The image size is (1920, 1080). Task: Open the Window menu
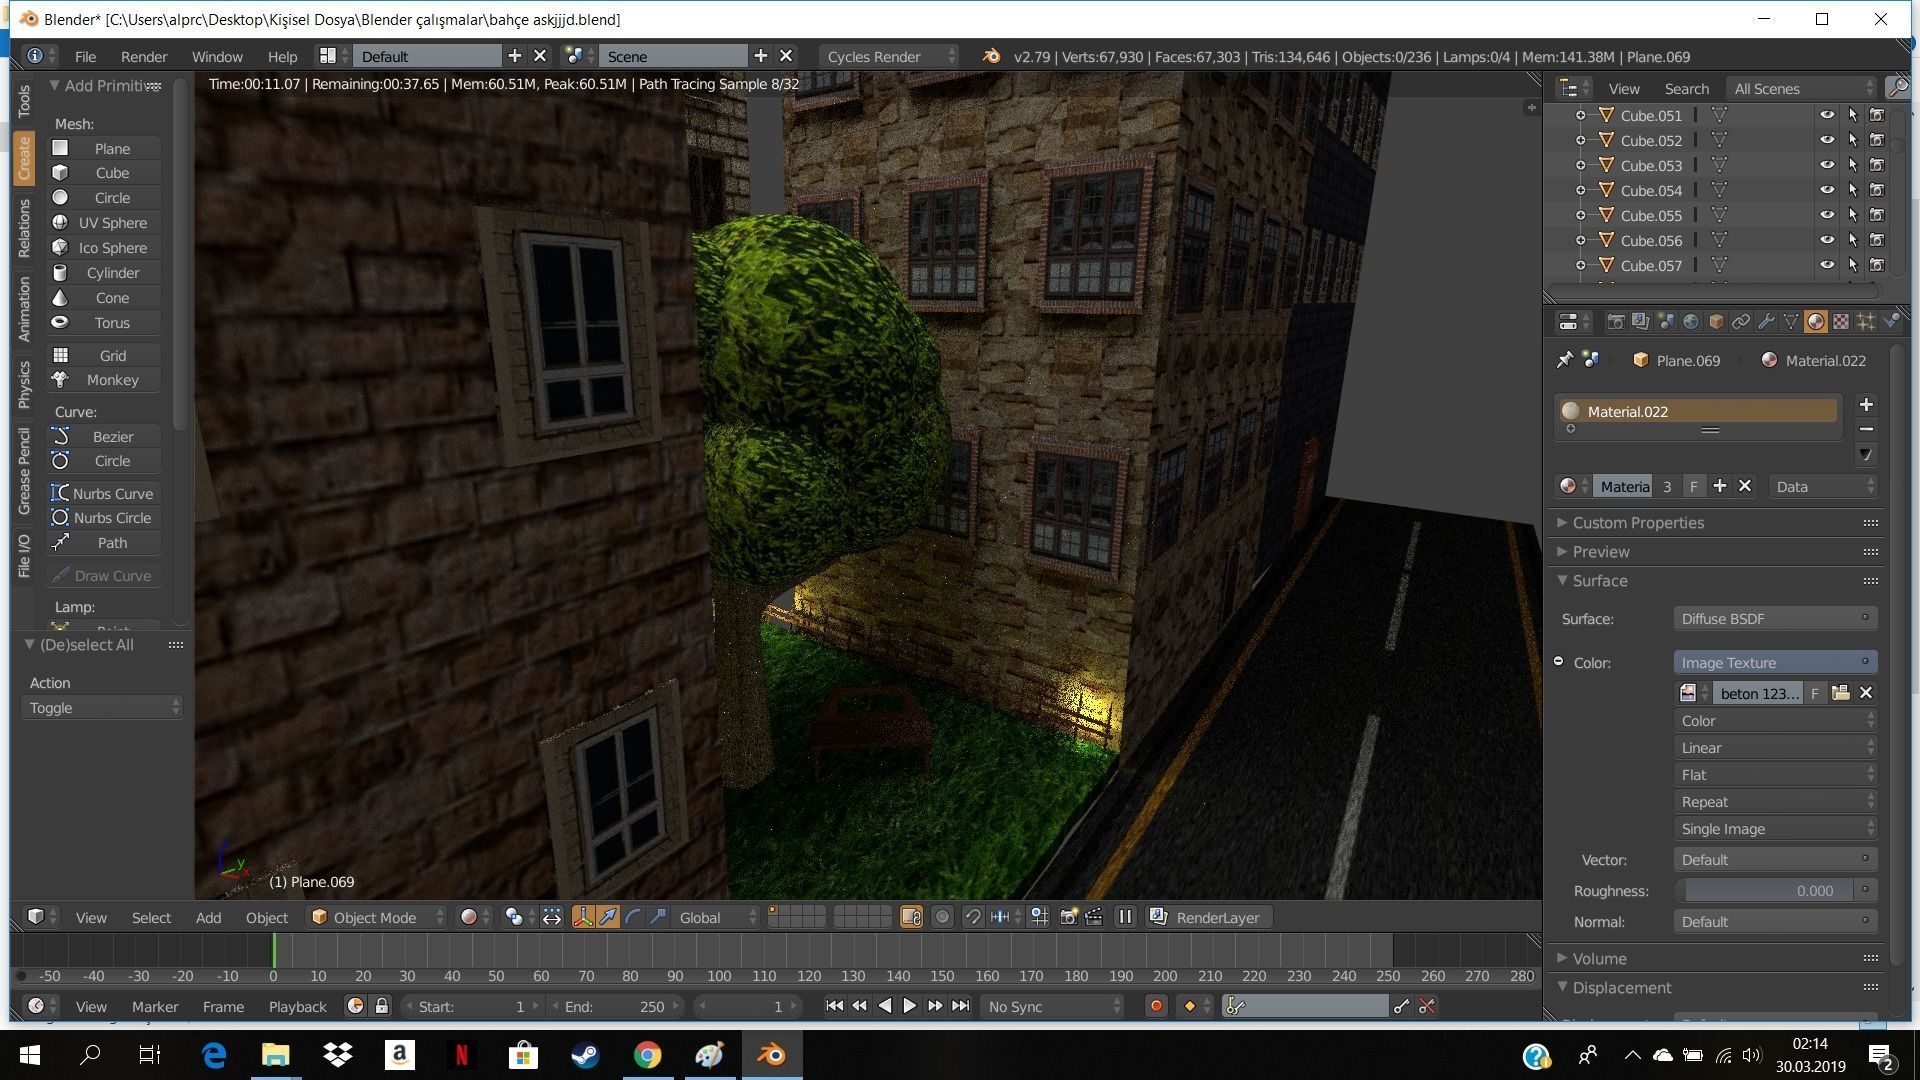pyautogui.click(x=217, y=56)
